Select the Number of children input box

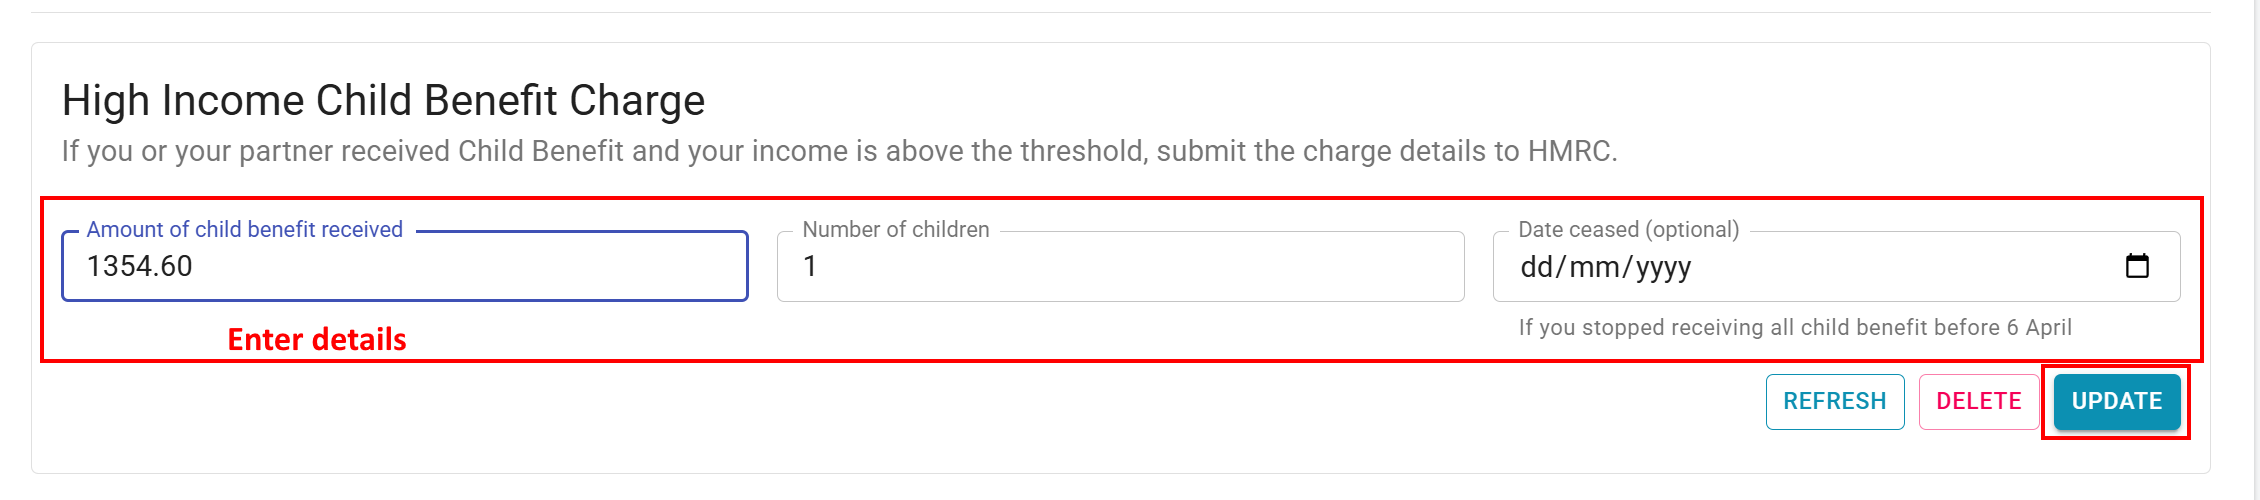pyautogui.click(x=1120, y=266)
